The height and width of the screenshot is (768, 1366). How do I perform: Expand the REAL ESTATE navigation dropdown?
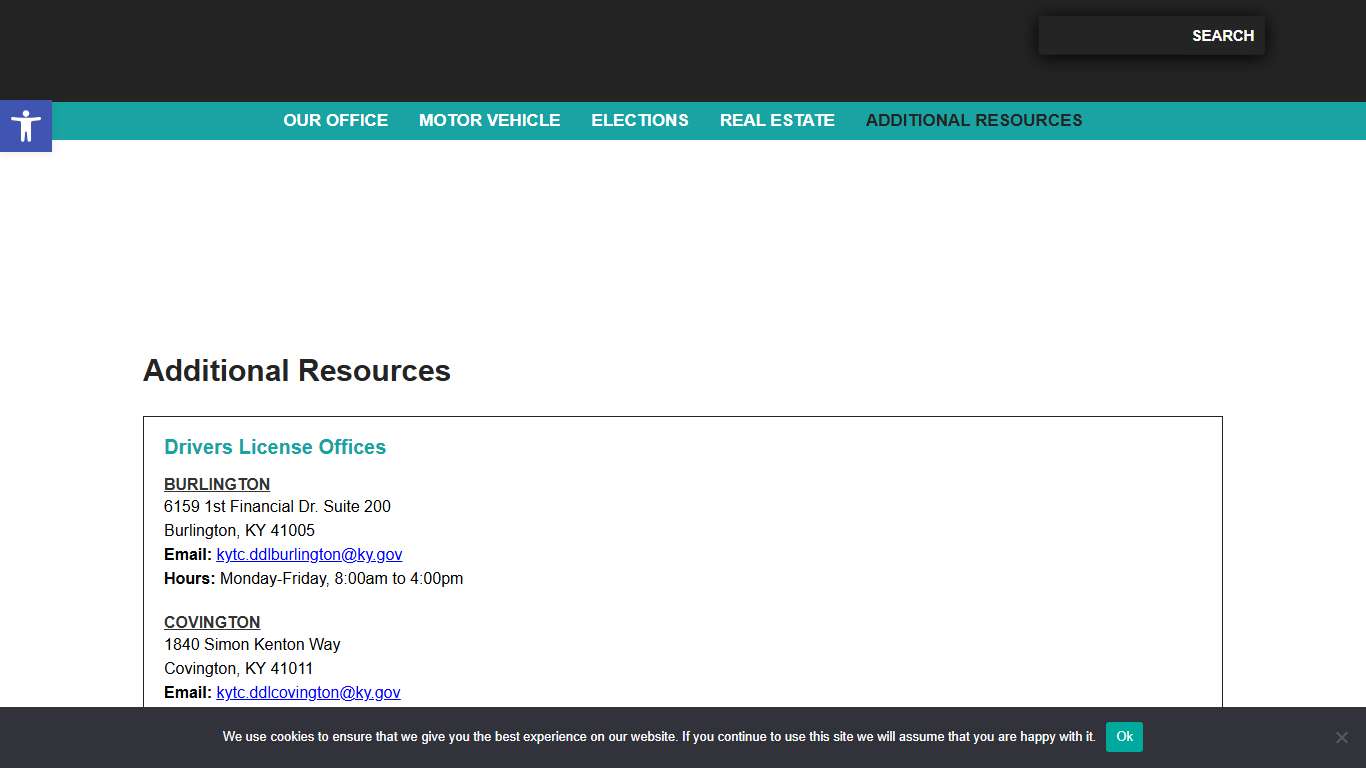coord(777,120)
